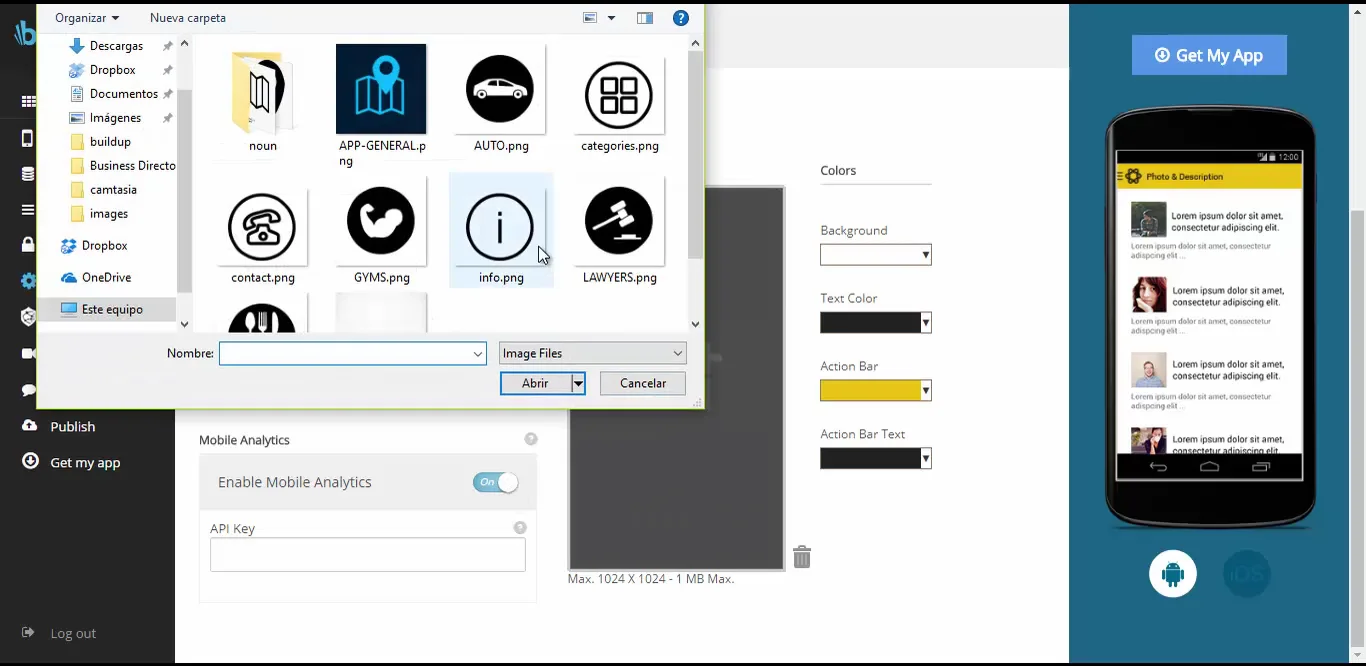The height and width of the screenshot is (666, 1366).
Task: Open Descargas in the navigation pane
Action: coord(116,46)
